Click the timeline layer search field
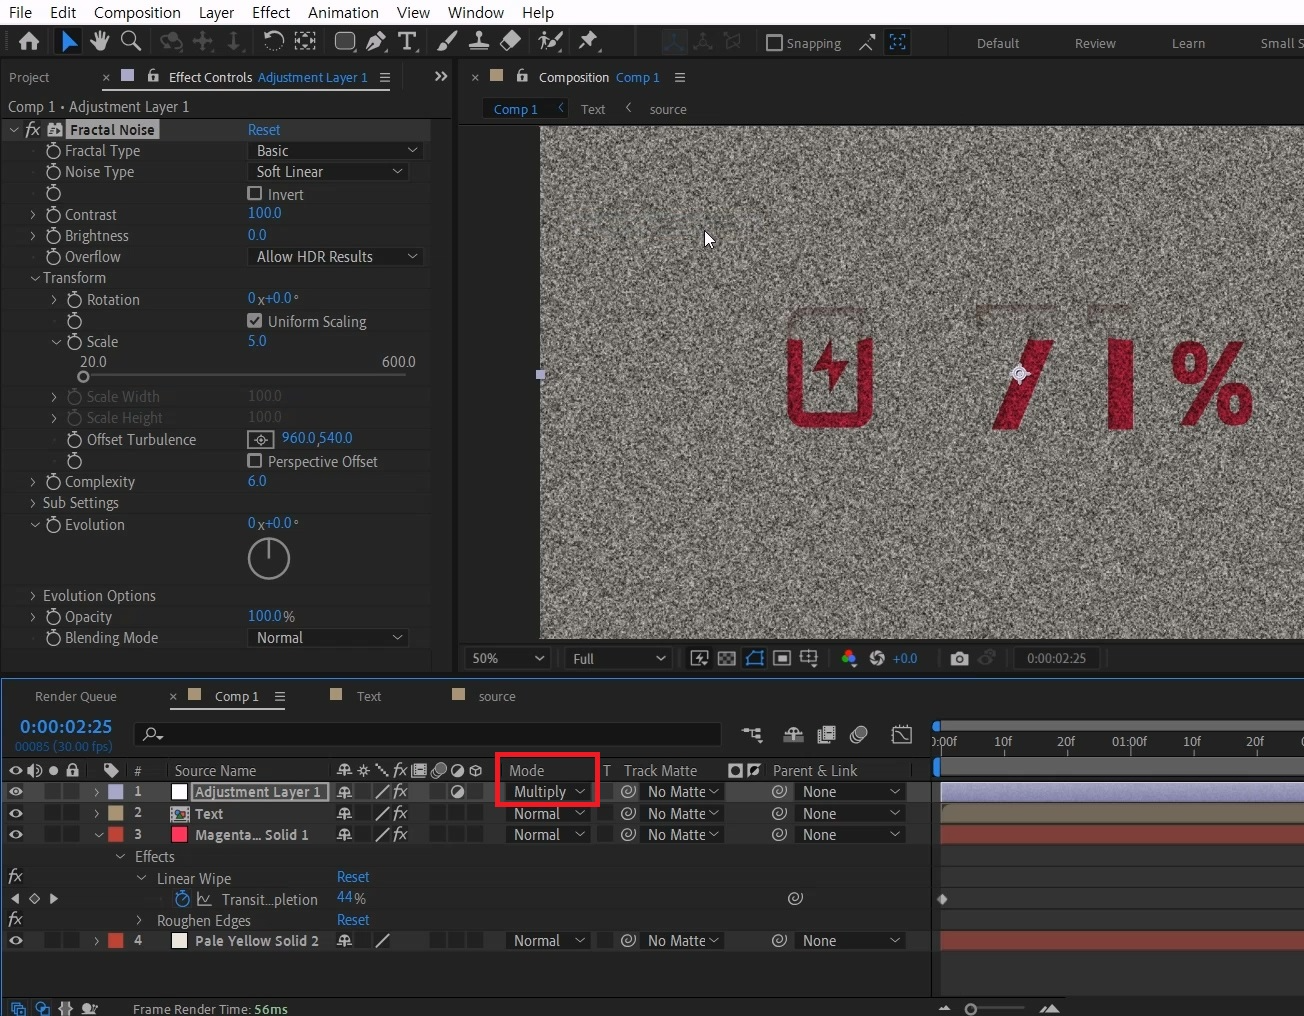This screenshot has height=1016, width=1304. [427, 734]
